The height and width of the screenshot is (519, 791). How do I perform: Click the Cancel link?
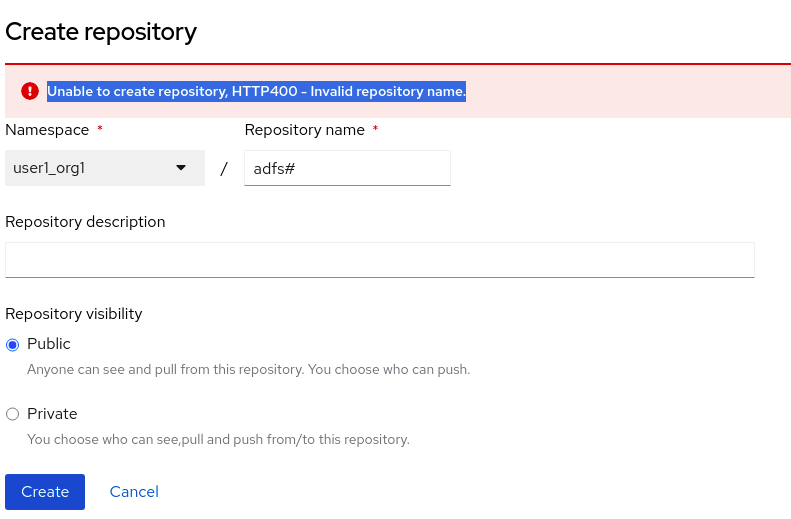click(134, 492)
